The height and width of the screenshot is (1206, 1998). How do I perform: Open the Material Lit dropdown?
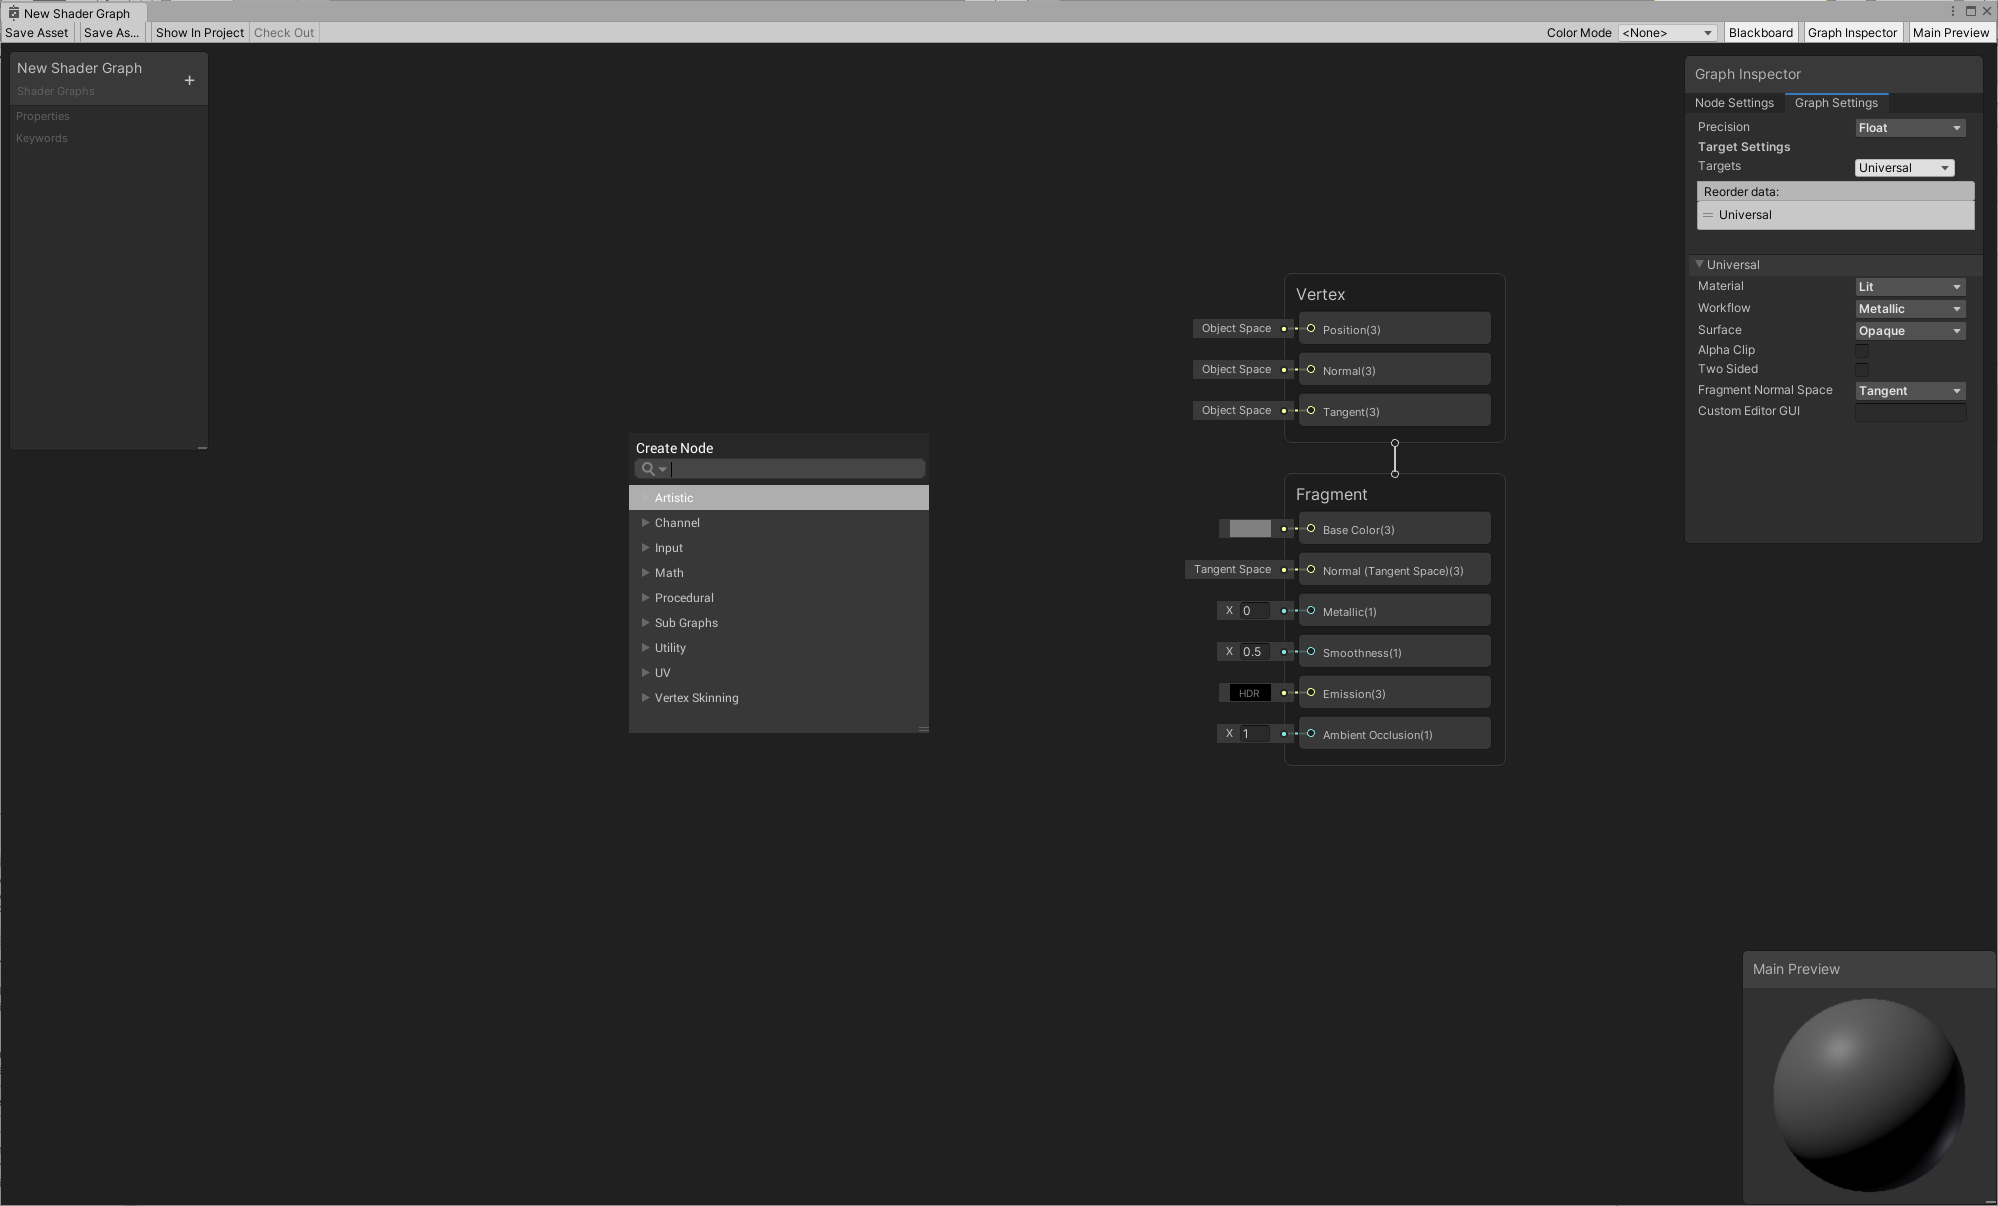click(1910, 287)
